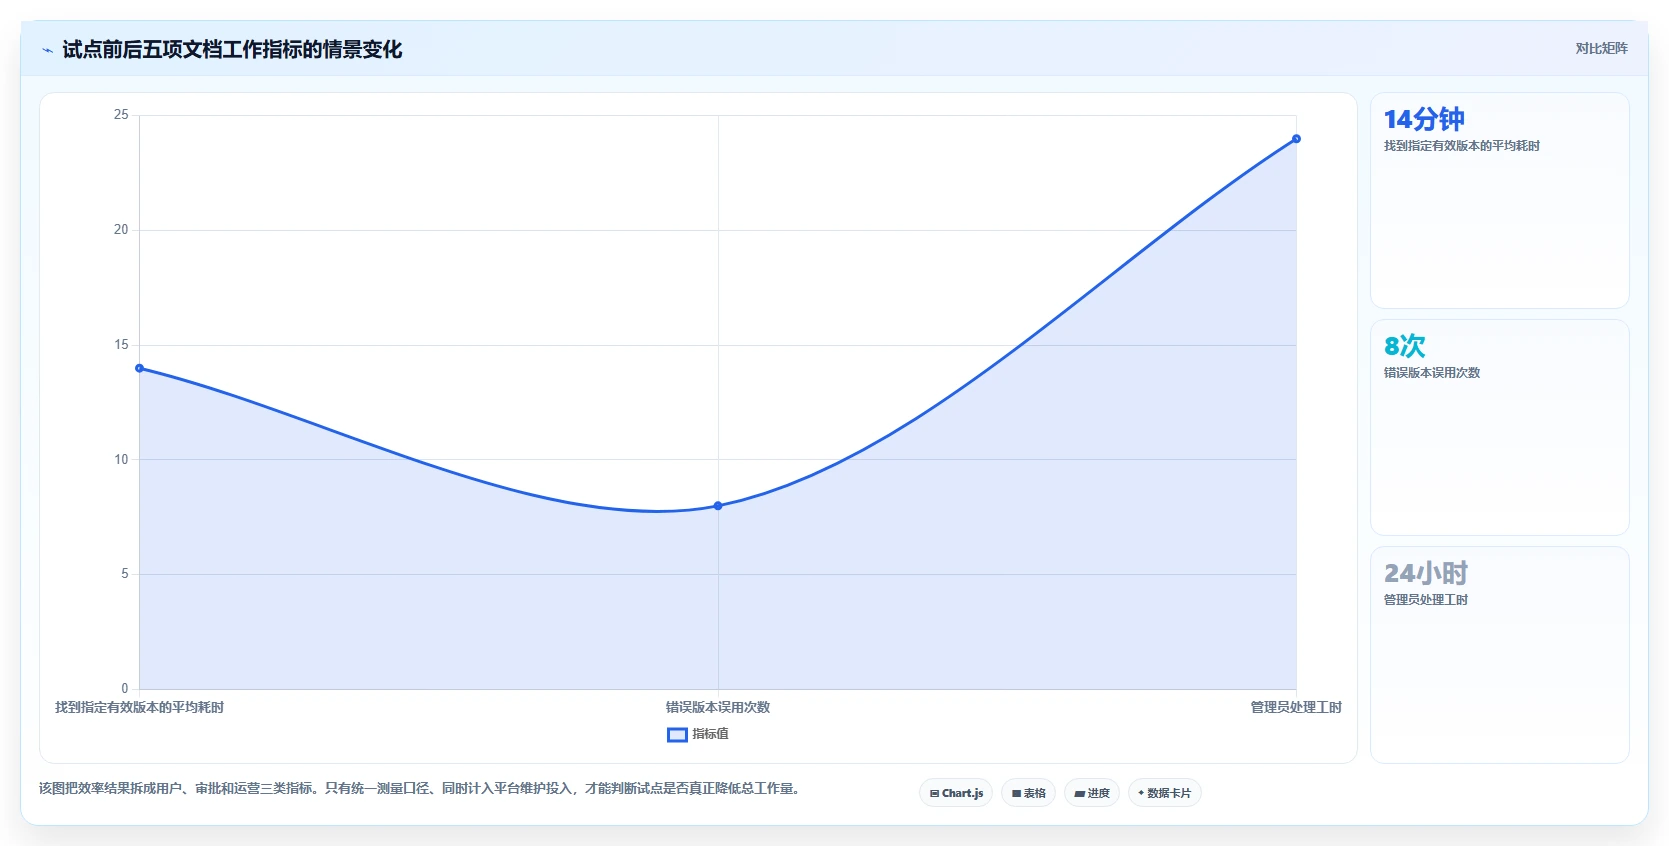Click the data point at value 24

[x=1296, y=139]
